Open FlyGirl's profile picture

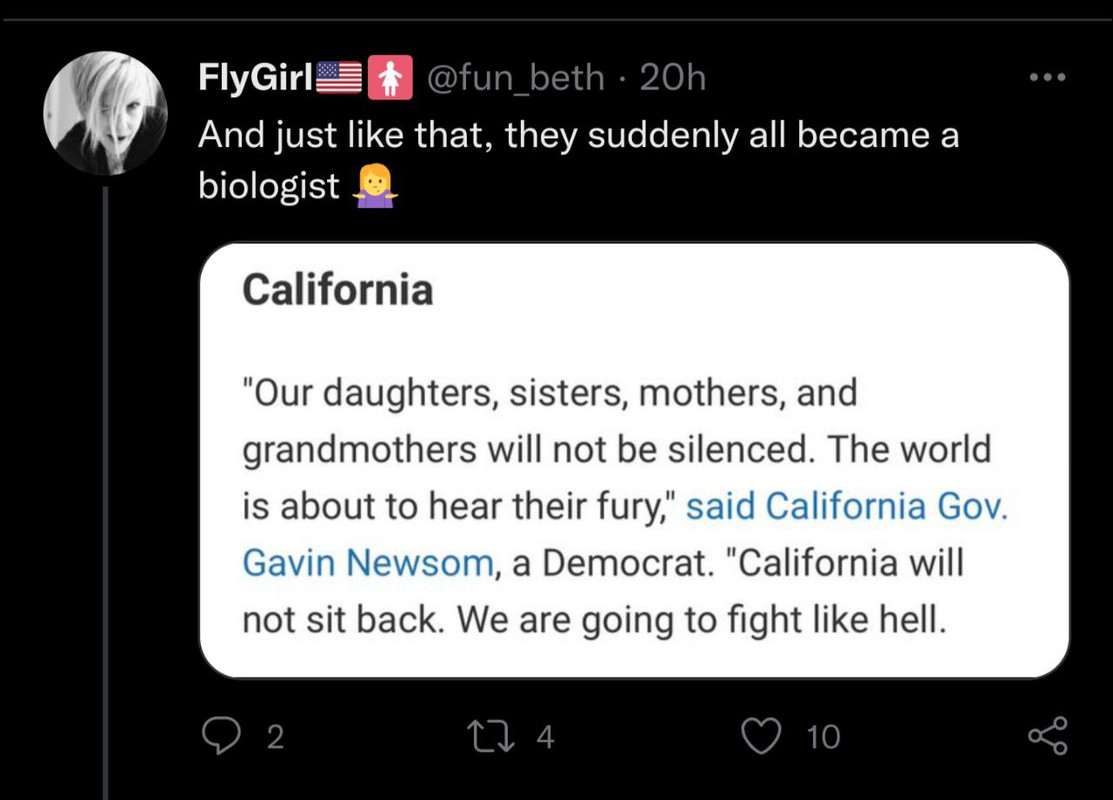pos(105,113)
